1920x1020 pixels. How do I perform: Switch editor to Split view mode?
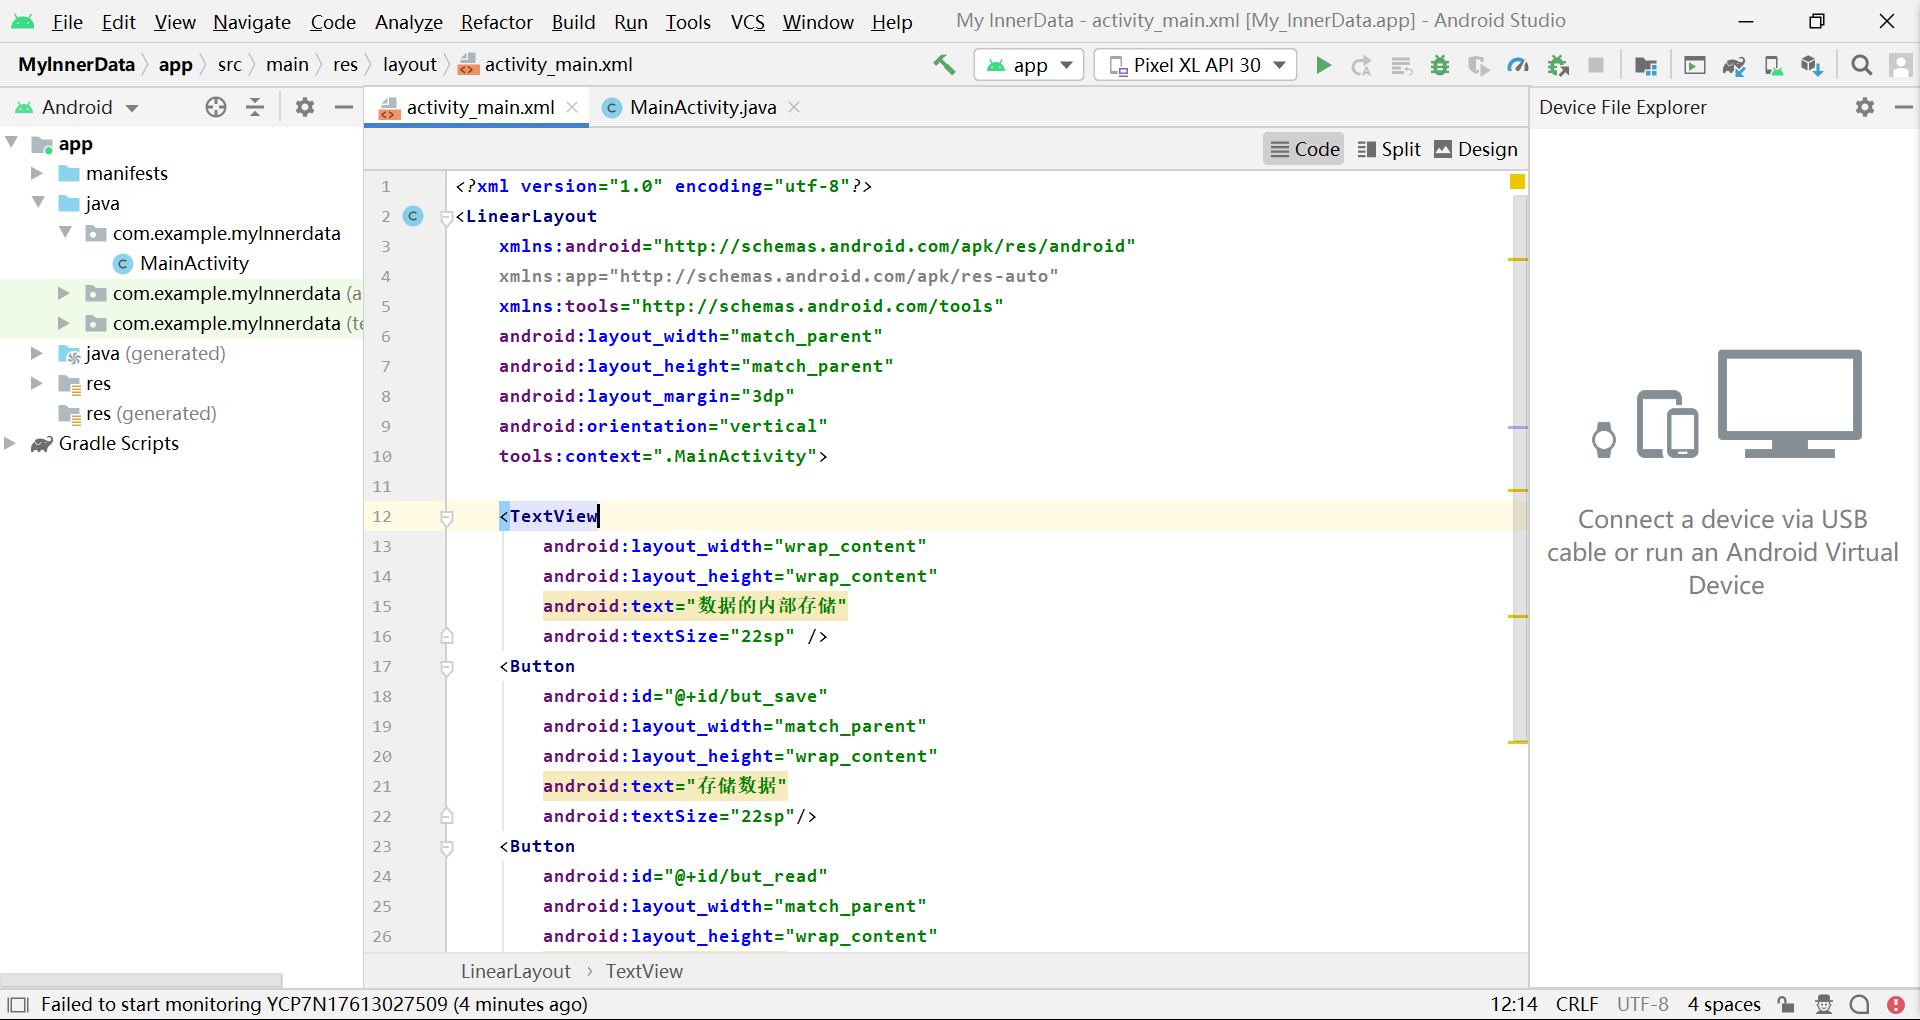[1388, 149]
